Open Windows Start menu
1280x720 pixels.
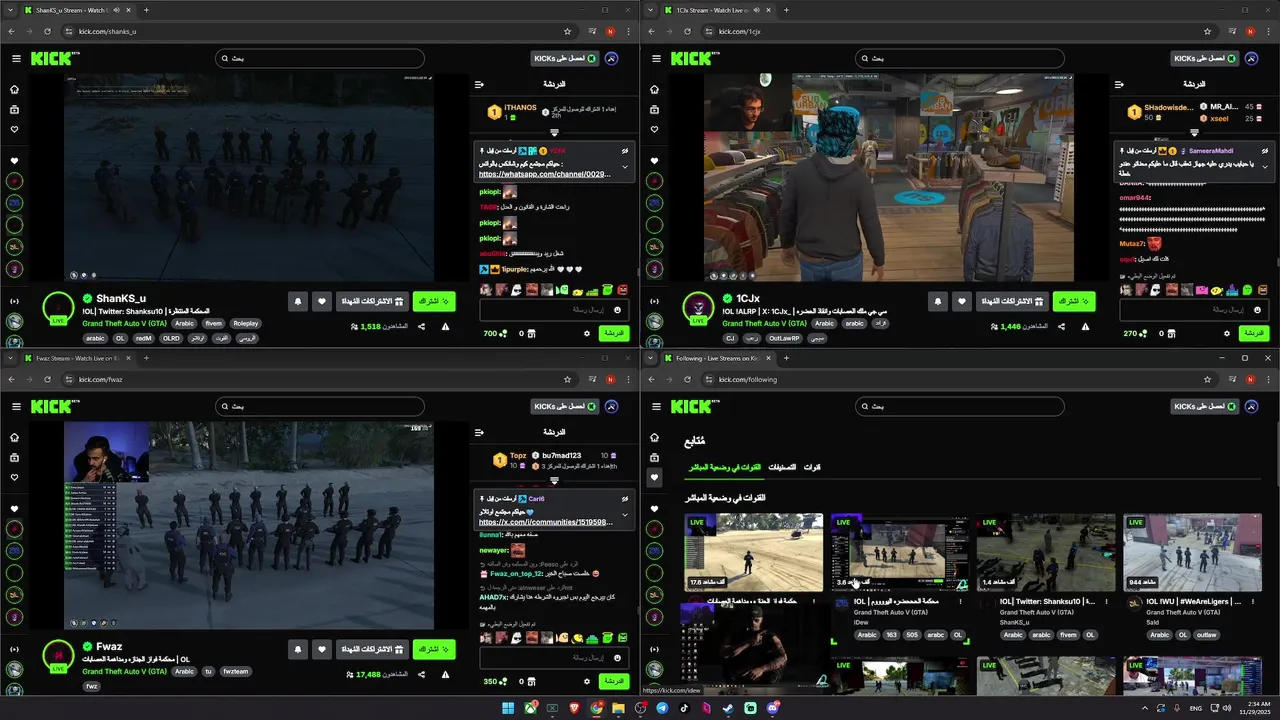point(508,708)
